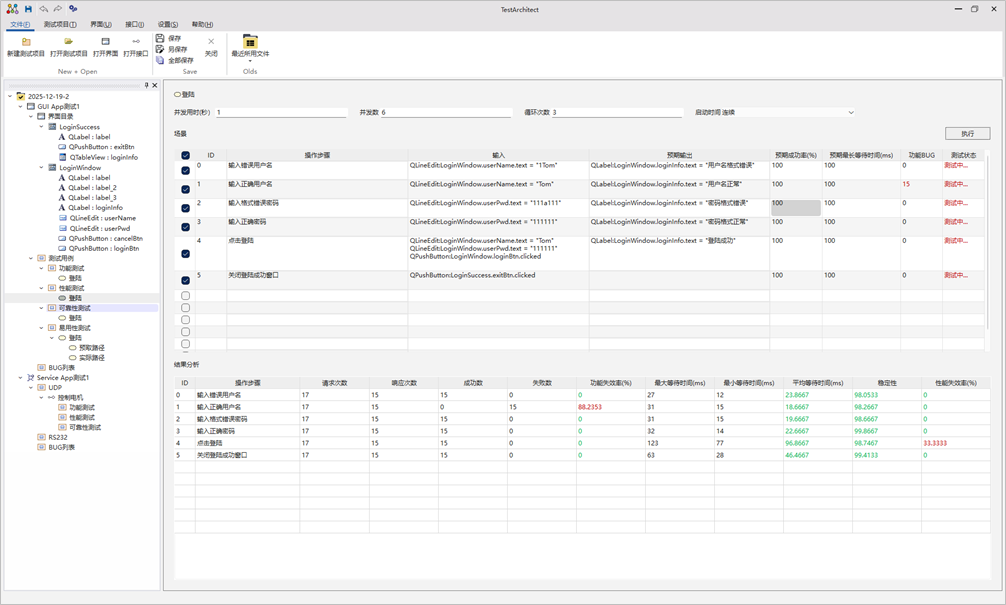Uncheck the checkbox for row 点击登陆

tap(185, 254)
